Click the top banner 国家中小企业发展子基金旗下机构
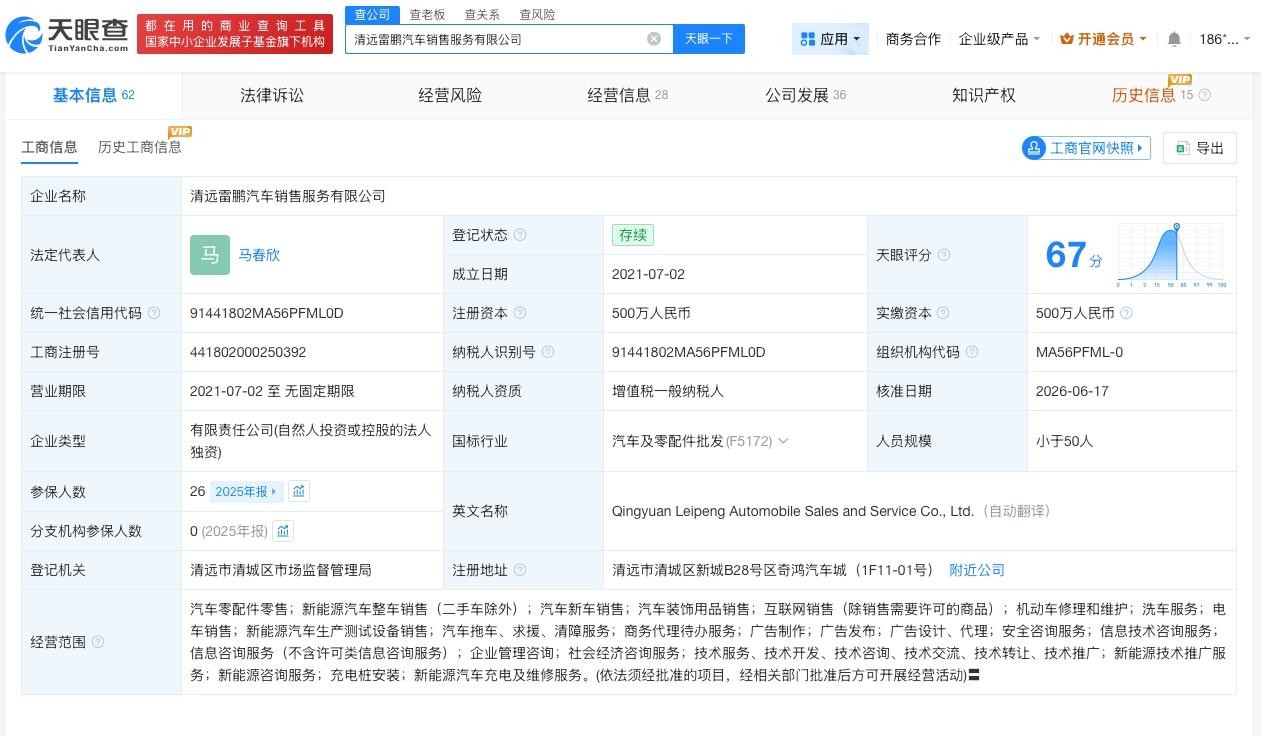 coord(235,42)
